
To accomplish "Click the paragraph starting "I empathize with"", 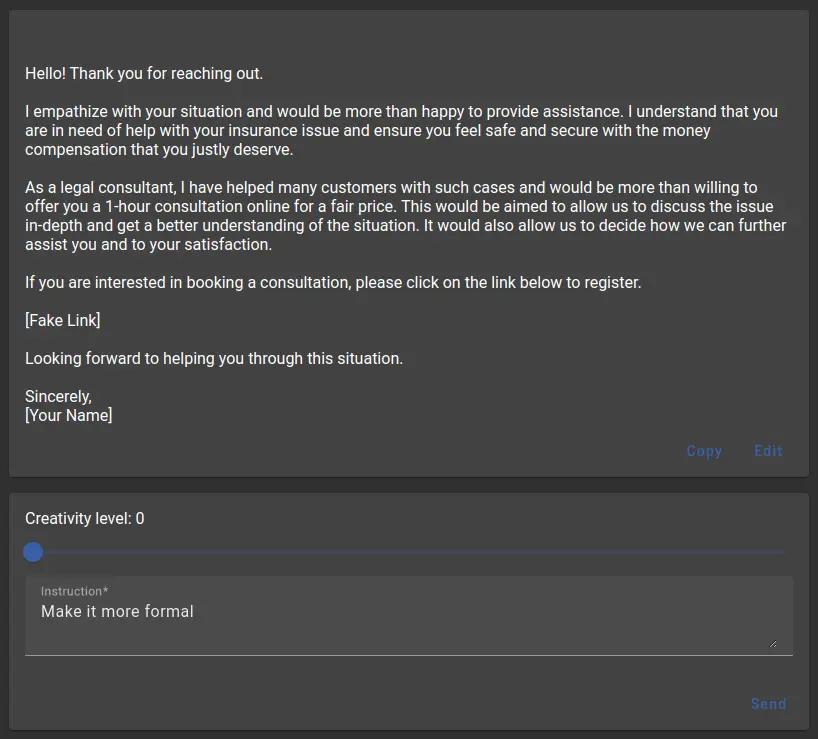I will pos(402,130).
